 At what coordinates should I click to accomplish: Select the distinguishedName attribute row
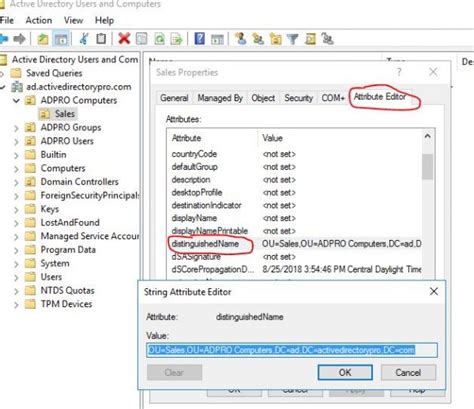pyautogui.click(x=296, y=244)
